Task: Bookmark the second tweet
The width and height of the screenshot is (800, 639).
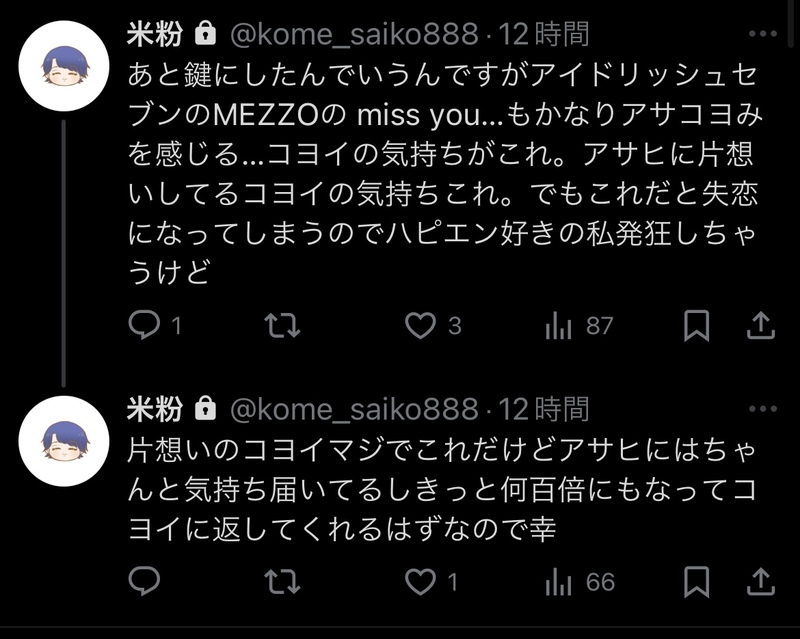Action: click(x=697, y=581)
